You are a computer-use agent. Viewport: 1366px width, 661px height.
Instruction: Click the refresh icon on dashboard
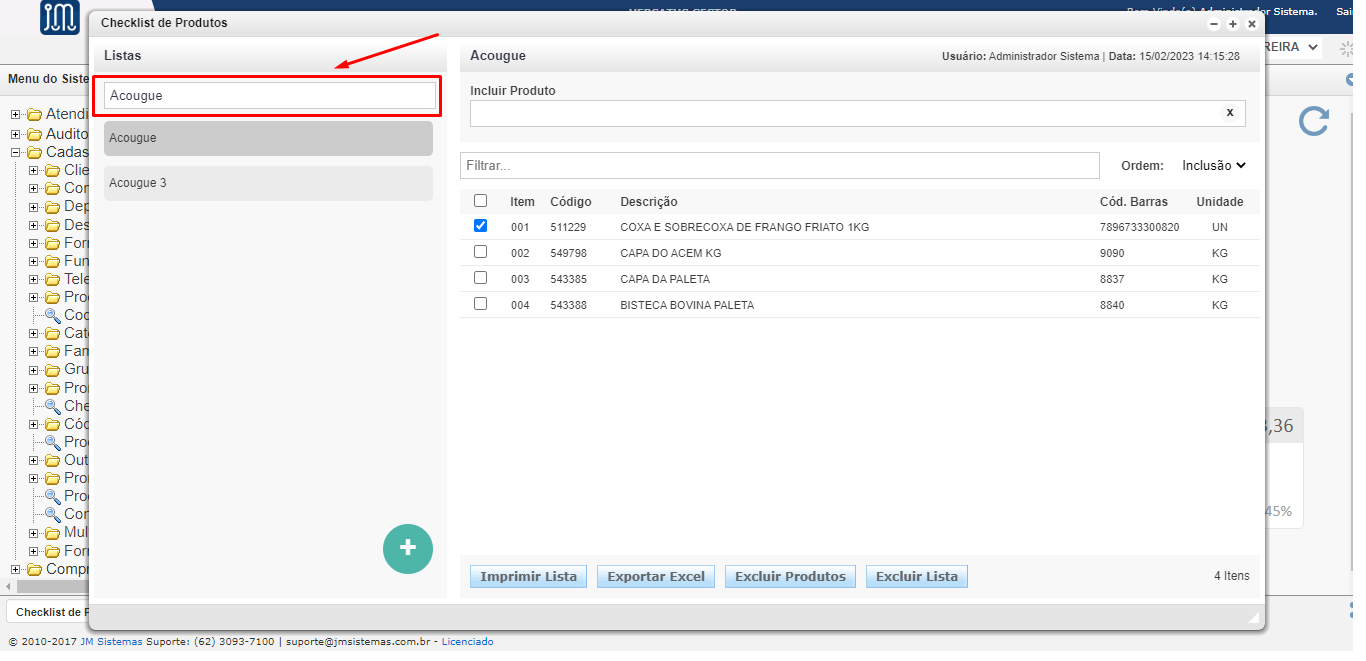1313,121
